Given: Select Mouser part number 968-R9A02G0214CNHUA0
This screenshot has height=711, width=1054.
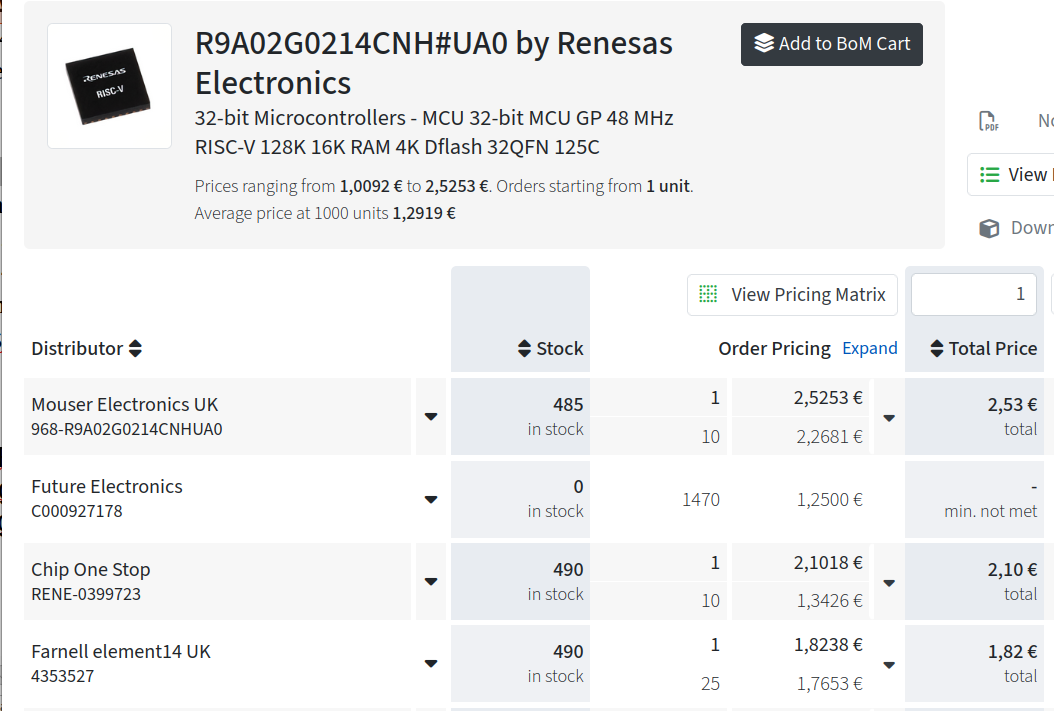Looking at the screenshot, I should [x=127, y=429].
